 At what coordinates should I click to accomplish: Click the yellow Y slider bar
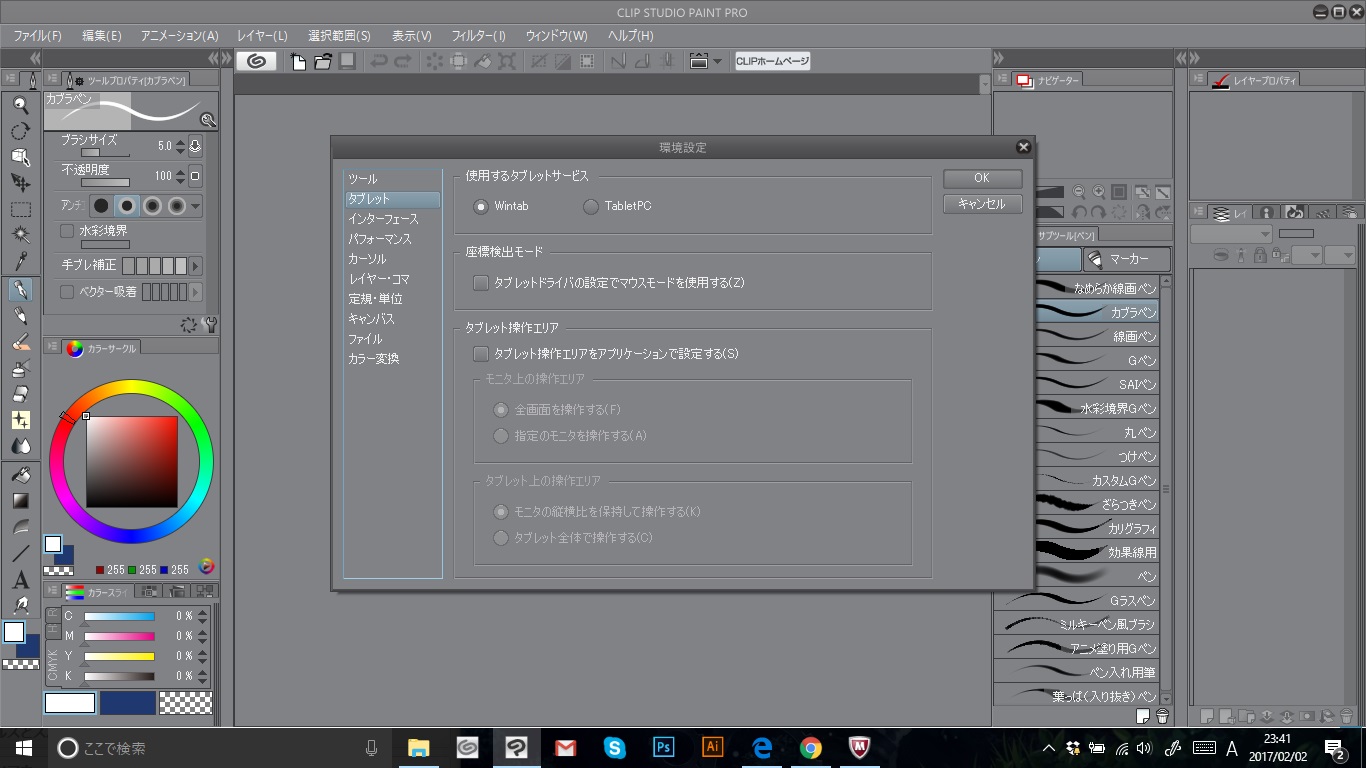[x=119, y=656]
